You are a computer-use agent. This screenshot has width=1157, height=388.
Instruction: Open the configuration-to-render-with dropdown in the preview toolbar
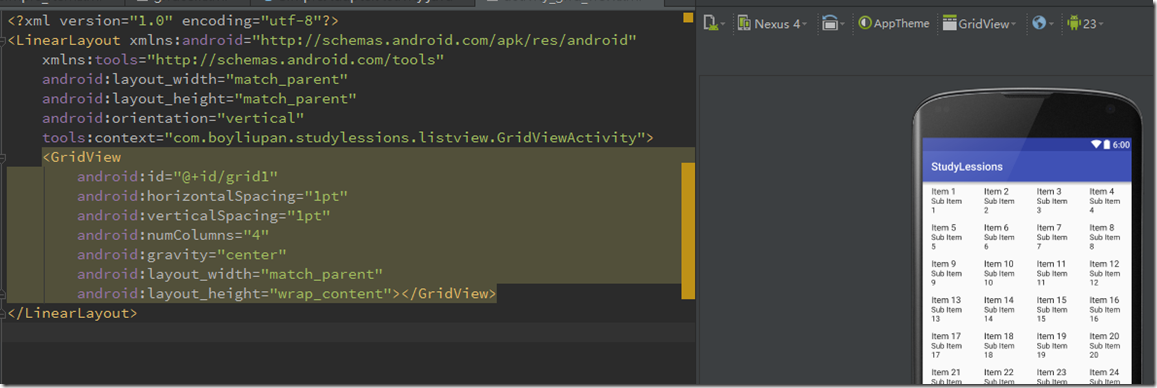pyautogui.click(x=714, y=24)
